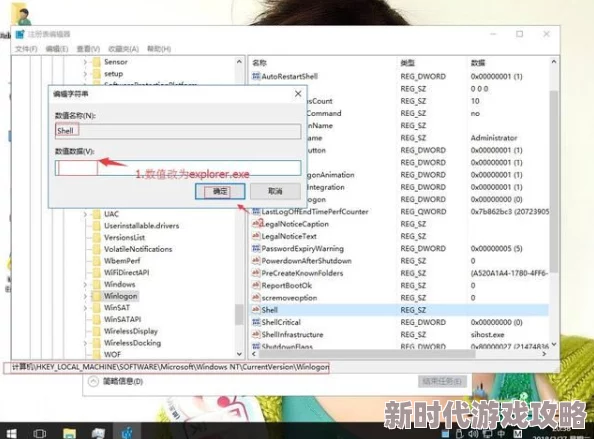Open the 编辑(E) menu
Image resolution: width=594 pixels, height=439 pixels.
point(57,49)
